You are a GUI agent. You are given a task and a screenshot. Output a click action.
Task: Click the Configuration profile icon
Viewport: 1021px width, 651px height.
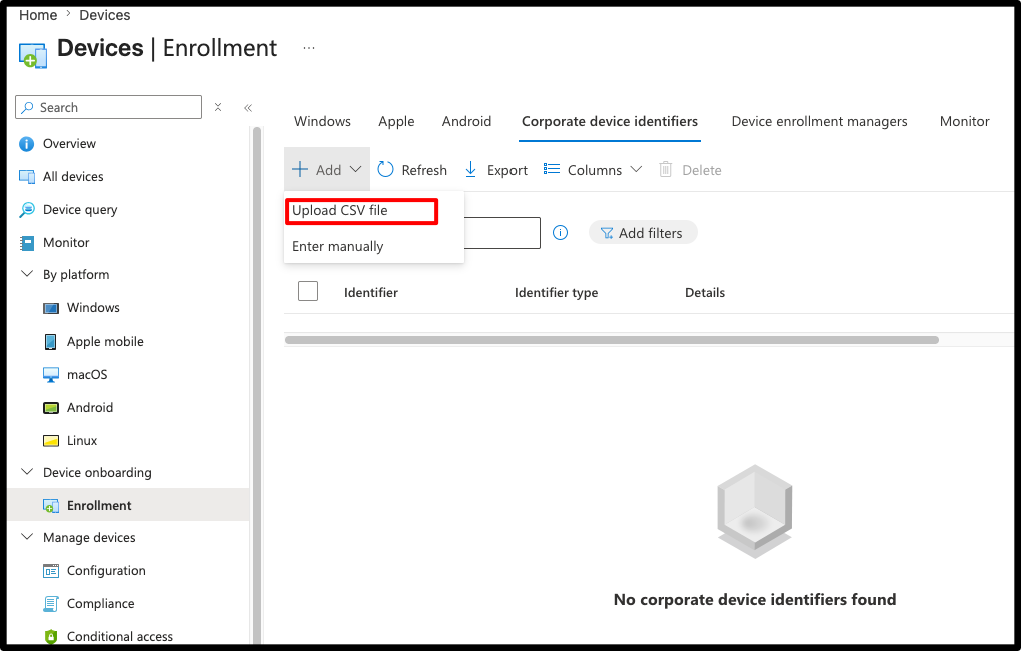click(x=51, y=571)
